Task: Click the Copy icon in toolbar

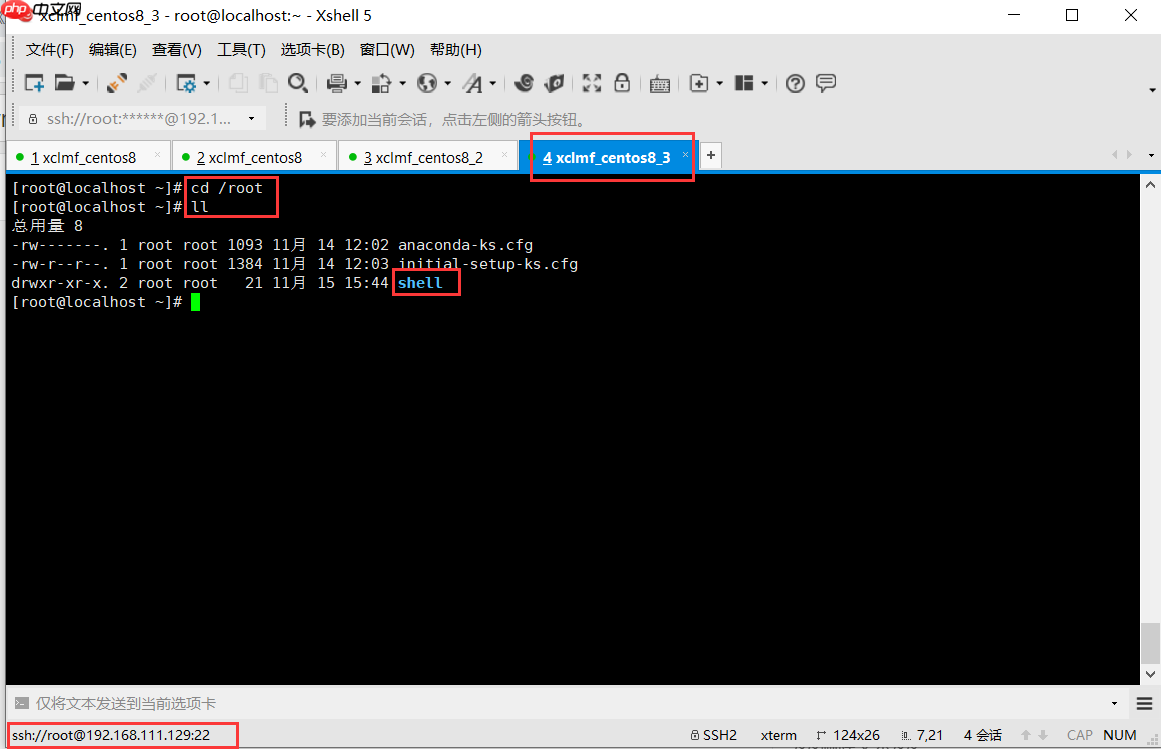Action: tap(238, 83)
